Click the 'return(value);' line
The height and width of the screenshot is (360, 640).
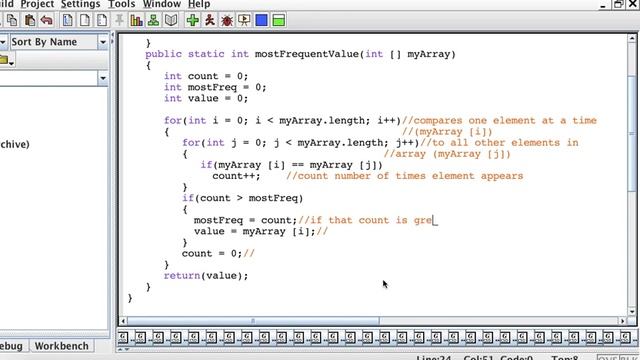206,276
